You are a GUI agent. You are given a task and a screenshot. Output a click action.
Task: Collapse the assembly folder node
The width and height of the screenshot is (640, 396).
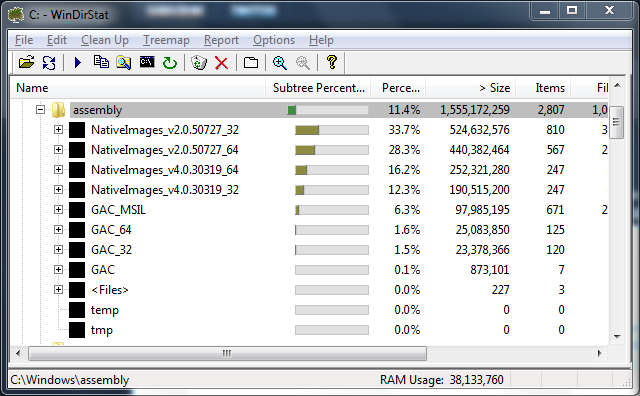click(x=40, y=109)
